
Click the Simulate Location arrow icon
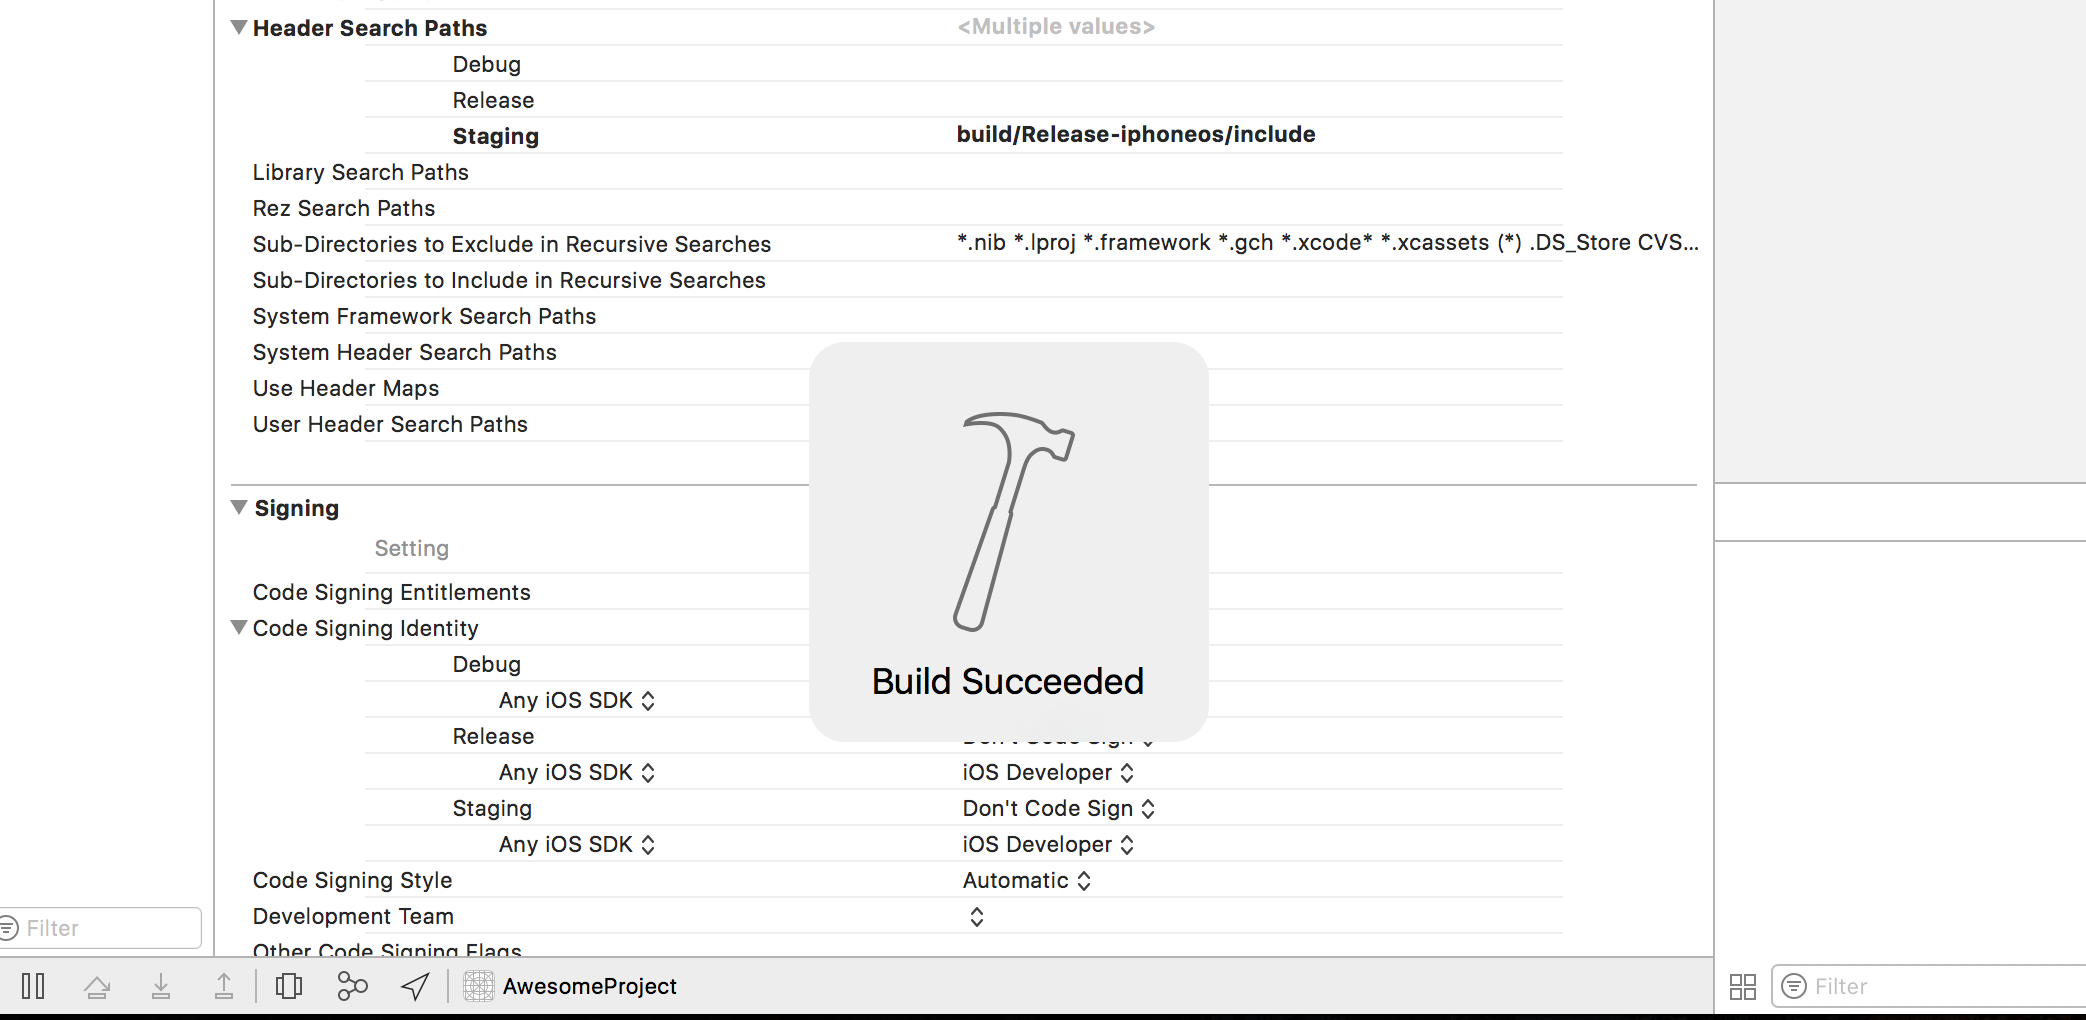[x=415, y=986]
